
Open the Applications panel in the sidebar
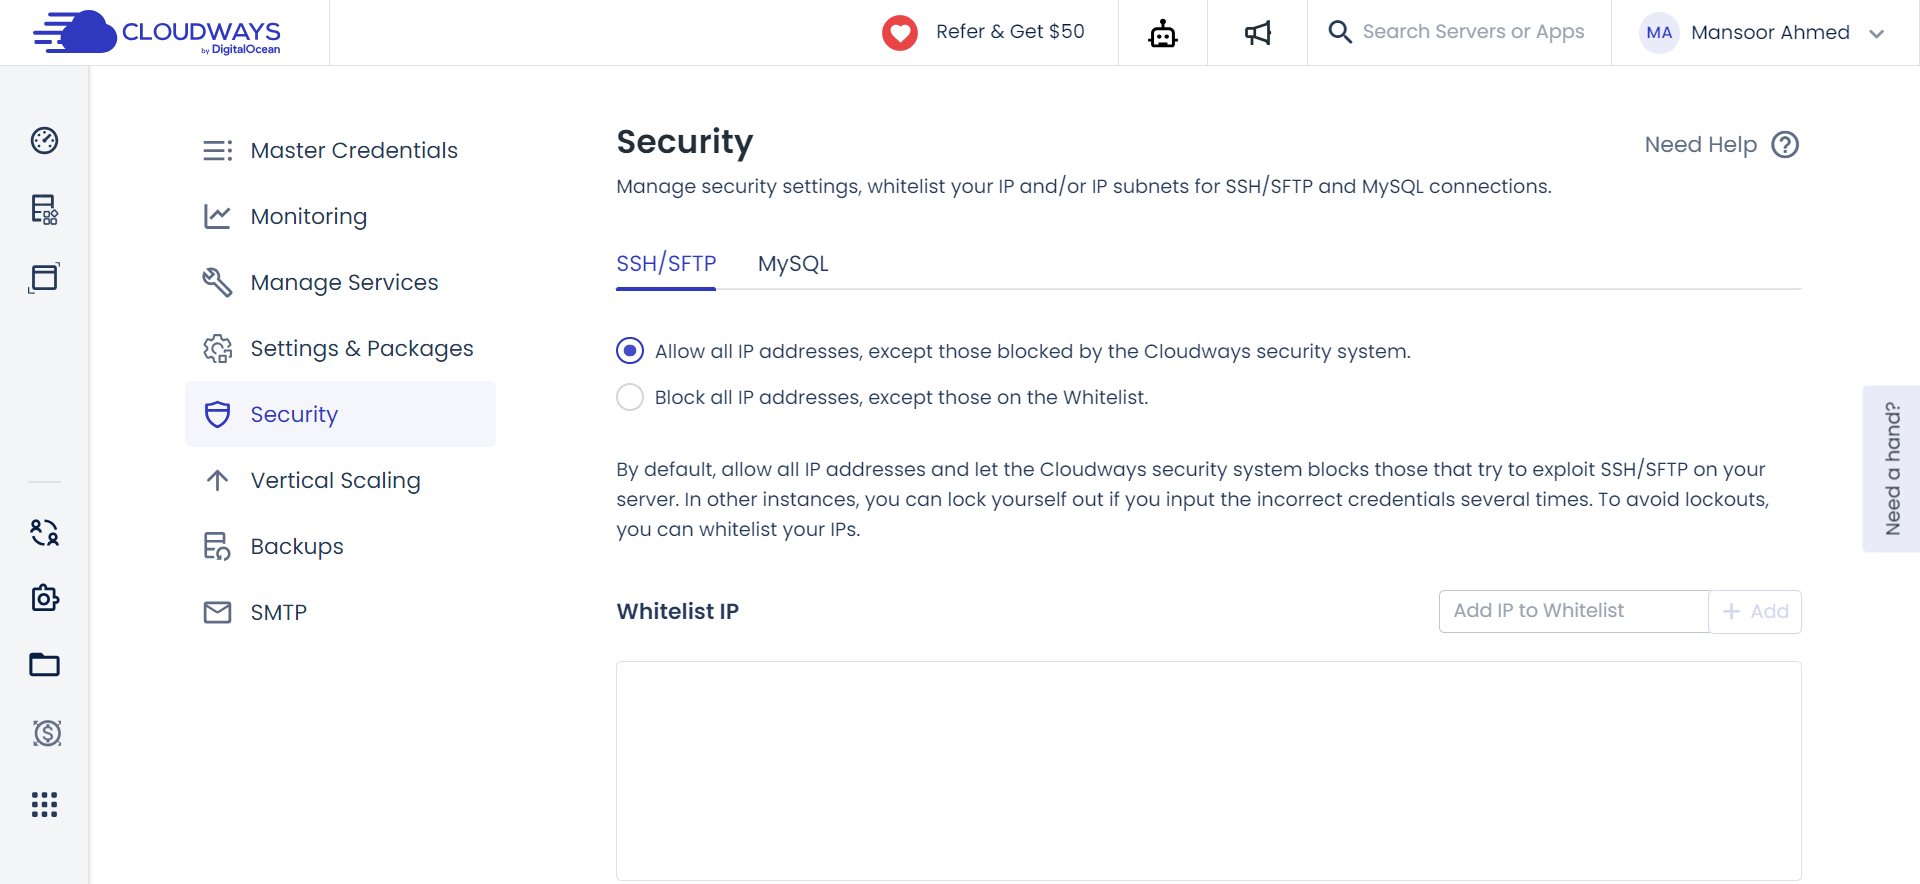44,277
